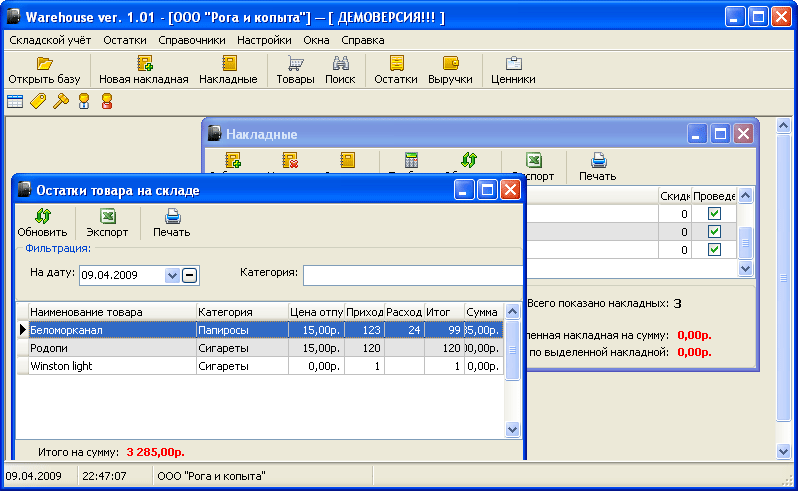The width and height of the screenshot is (798, 491).
Task: Click Накладные table scroll down arrow
Action: [x=746, y=268]
